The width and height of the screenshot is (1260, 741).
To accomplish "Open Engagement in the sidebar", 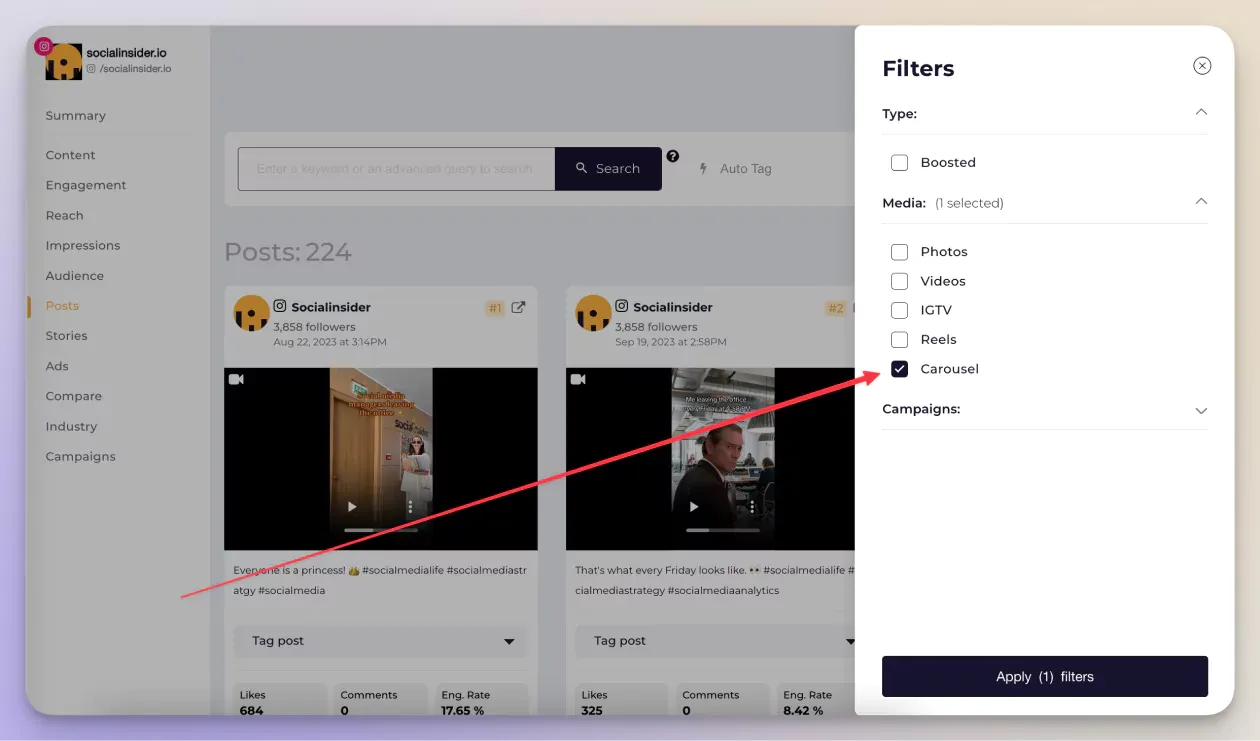I will pyautogui.click(x=86, y=185).
